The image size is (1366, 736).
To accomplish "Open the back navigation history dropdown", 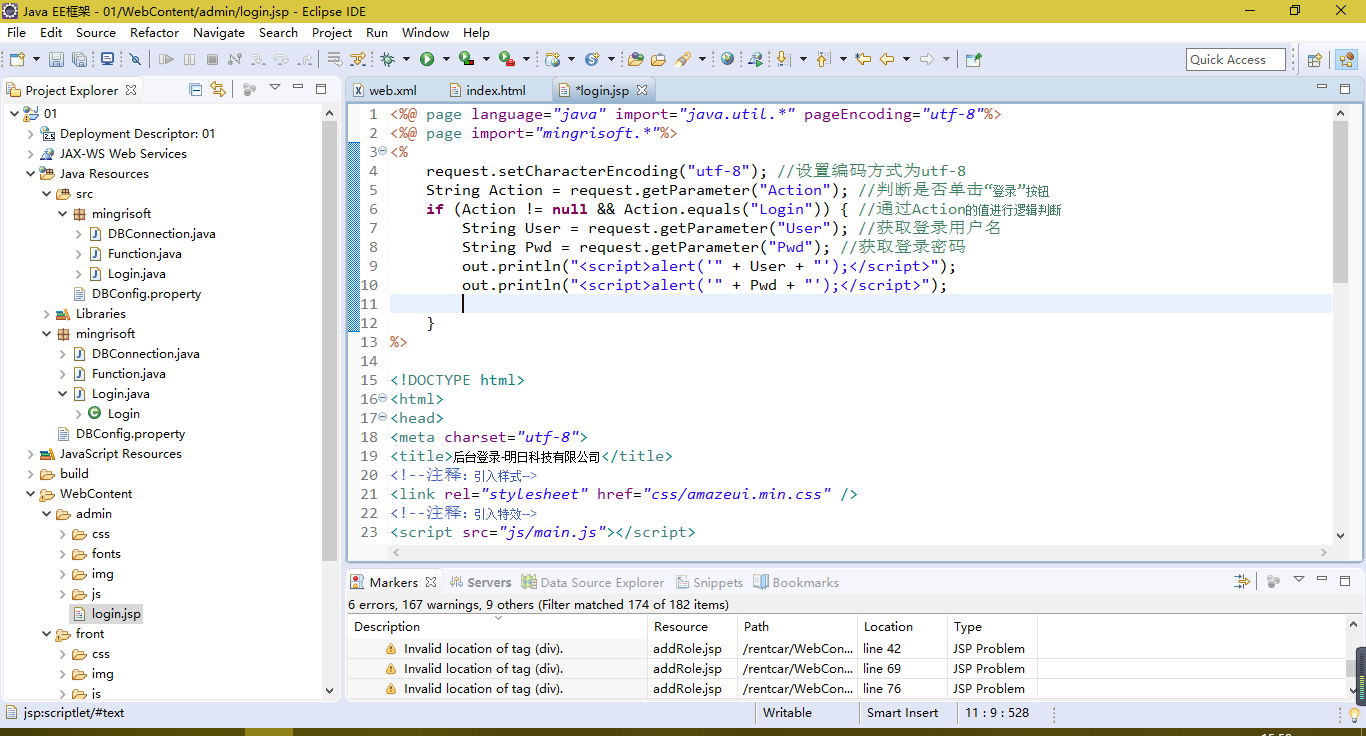I will coord(906,60).
